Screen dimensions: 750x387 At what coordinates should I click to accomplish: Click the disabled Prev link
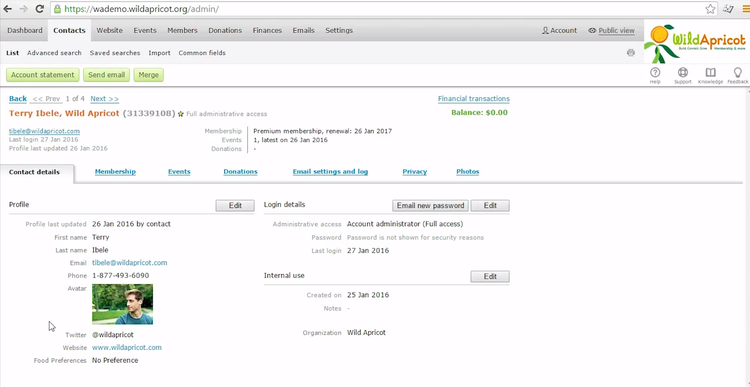[x=46, y=99]
